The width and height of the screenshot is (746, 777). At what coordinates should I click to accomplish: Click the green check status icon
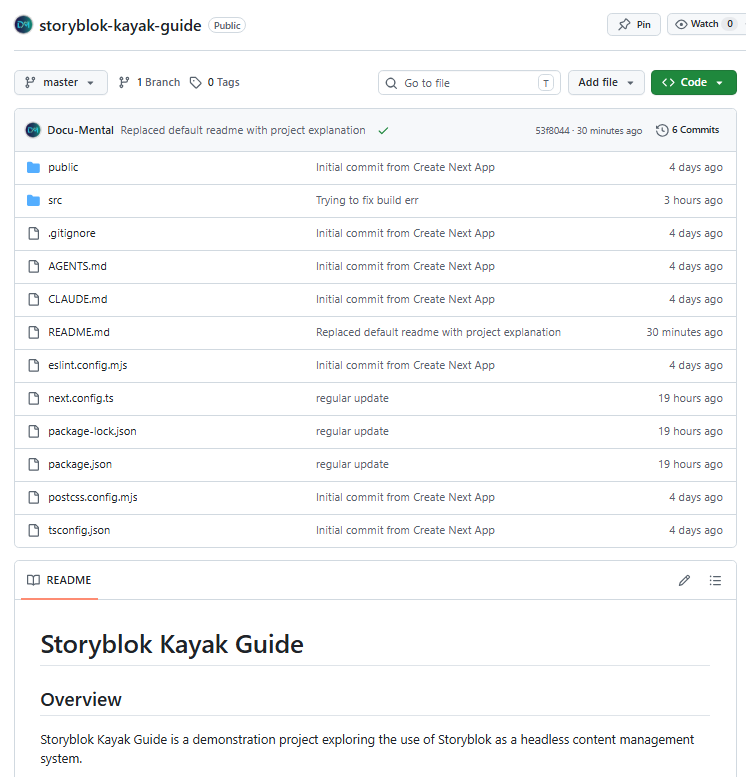383,131
